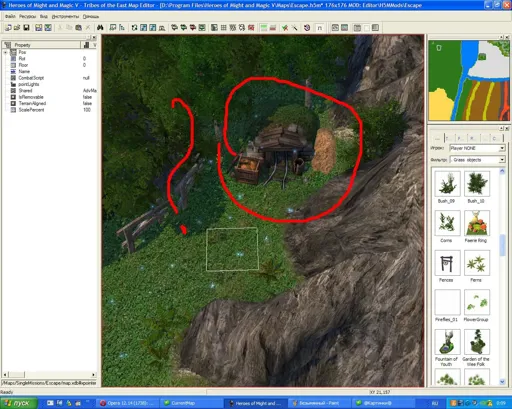Click the object palette vertical scrollbar

tap(502, 277)
